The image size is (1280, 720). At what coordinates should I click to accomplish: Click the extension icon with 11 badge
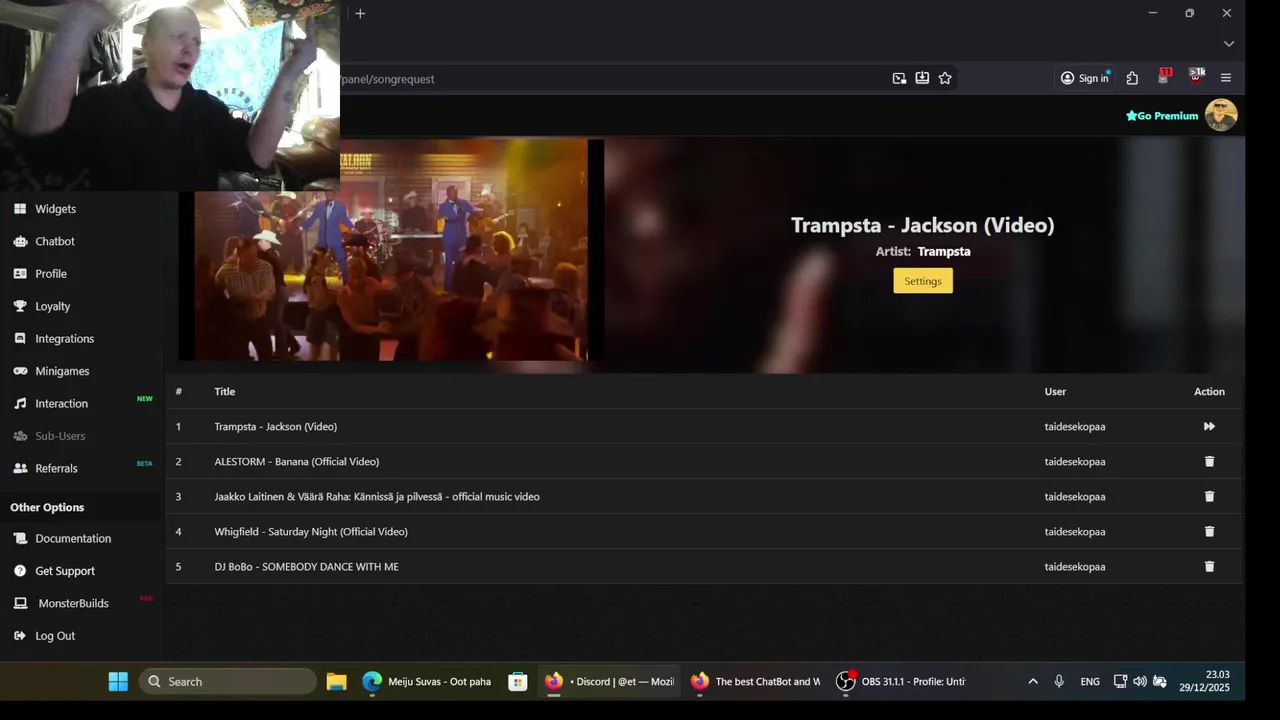pyautogui.click(x=1164, y=77)
